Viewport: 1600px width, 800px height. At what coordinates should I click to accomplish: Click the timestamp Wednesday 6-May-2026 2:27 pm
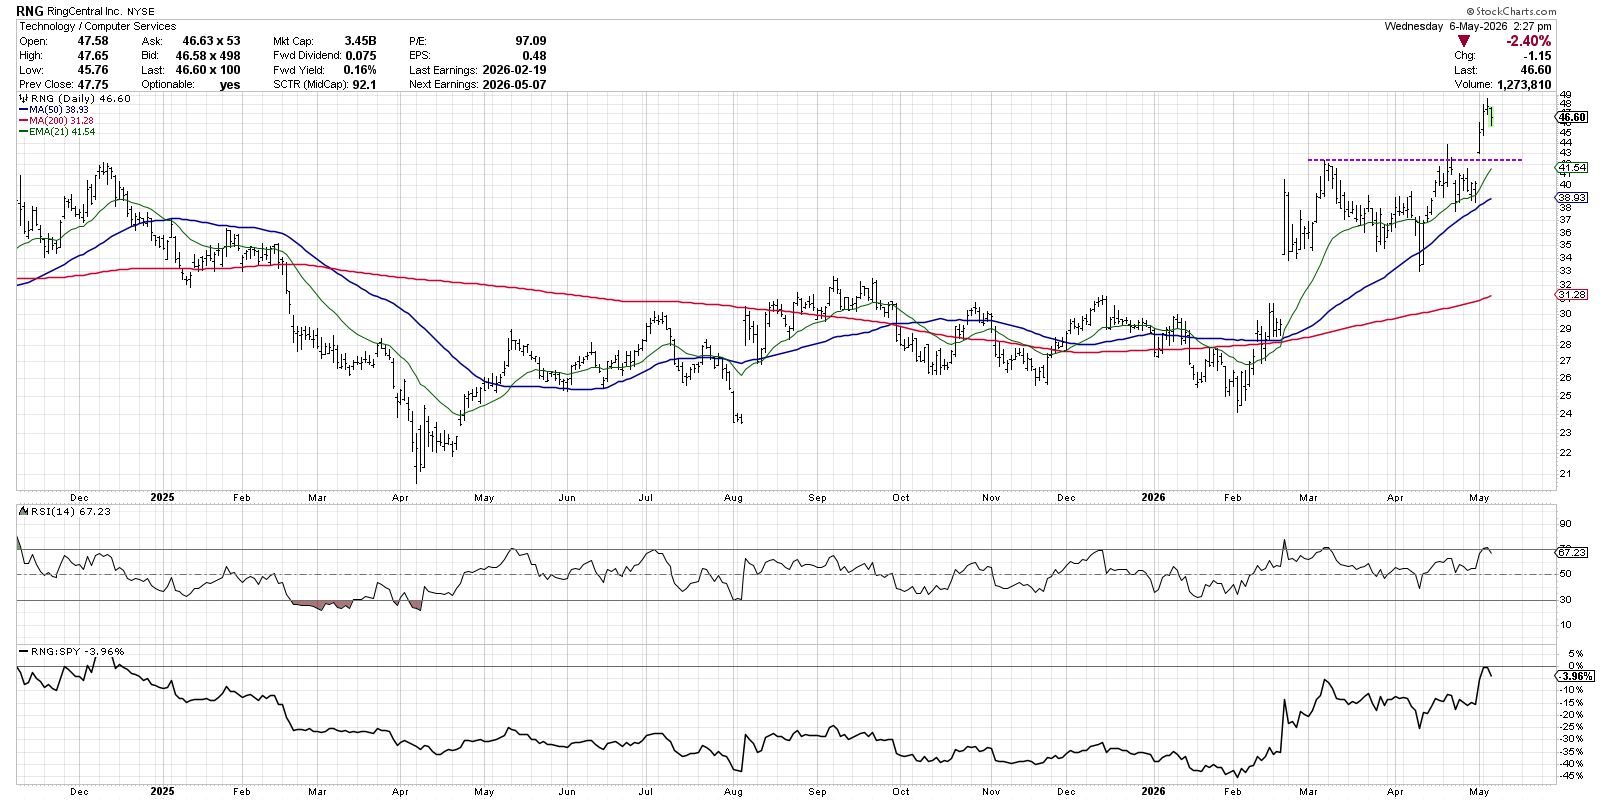[x=1468, y=26]
